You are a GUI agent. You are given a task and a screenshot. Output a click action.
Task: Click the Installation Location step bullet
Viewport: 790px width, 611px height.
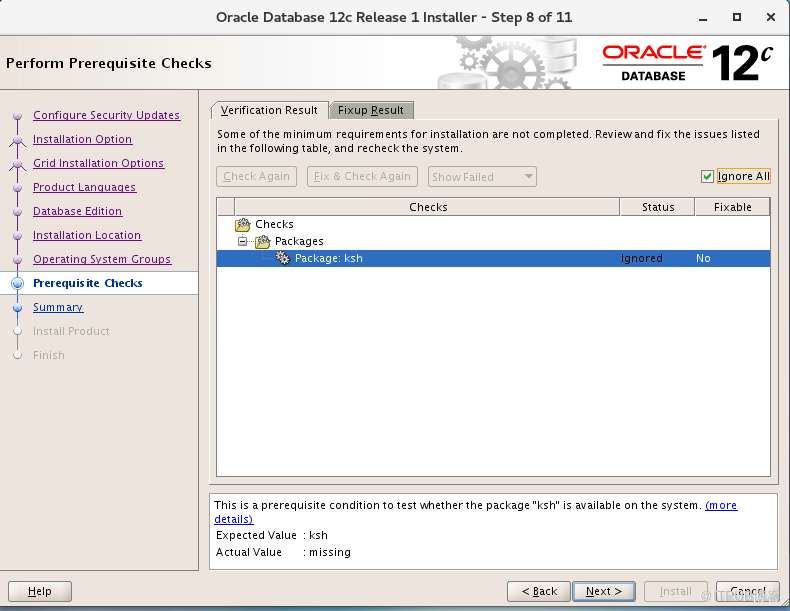click(x=18, y=235)
